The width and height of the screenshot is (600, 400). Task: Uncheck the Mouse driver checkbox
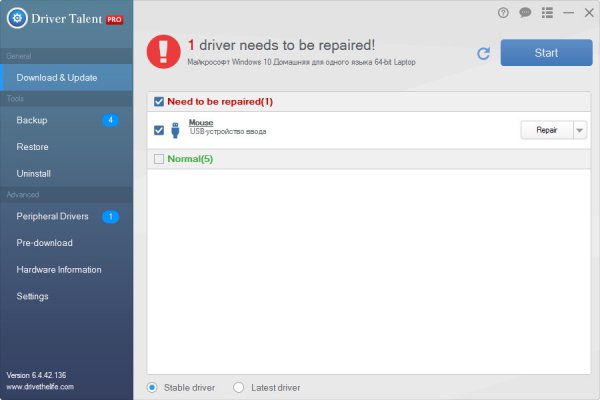pyautogui.click(x=159, y=130)
